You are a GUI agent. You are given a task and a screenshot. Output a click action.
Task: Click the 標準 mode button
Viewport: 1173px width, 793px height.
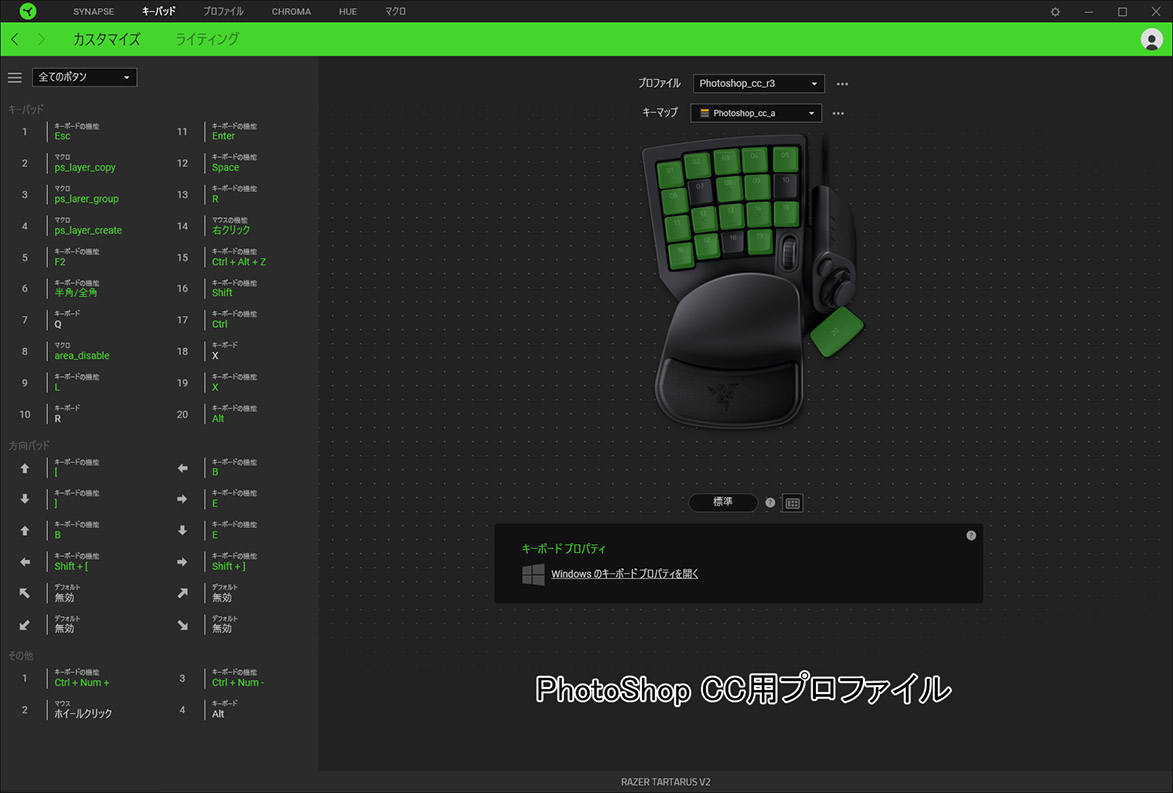click(x=723, y=502)
